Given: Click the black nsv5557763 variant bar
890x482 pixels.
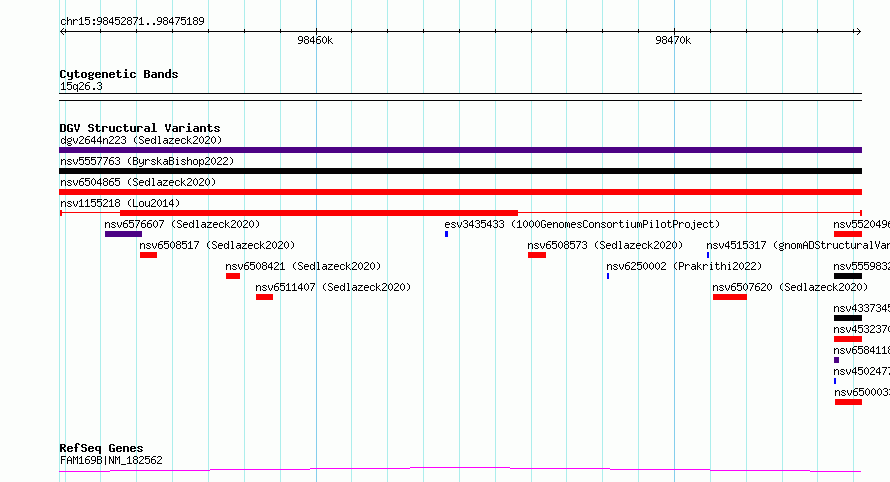Looking at the screenshot, I should [x=460, y=171].
